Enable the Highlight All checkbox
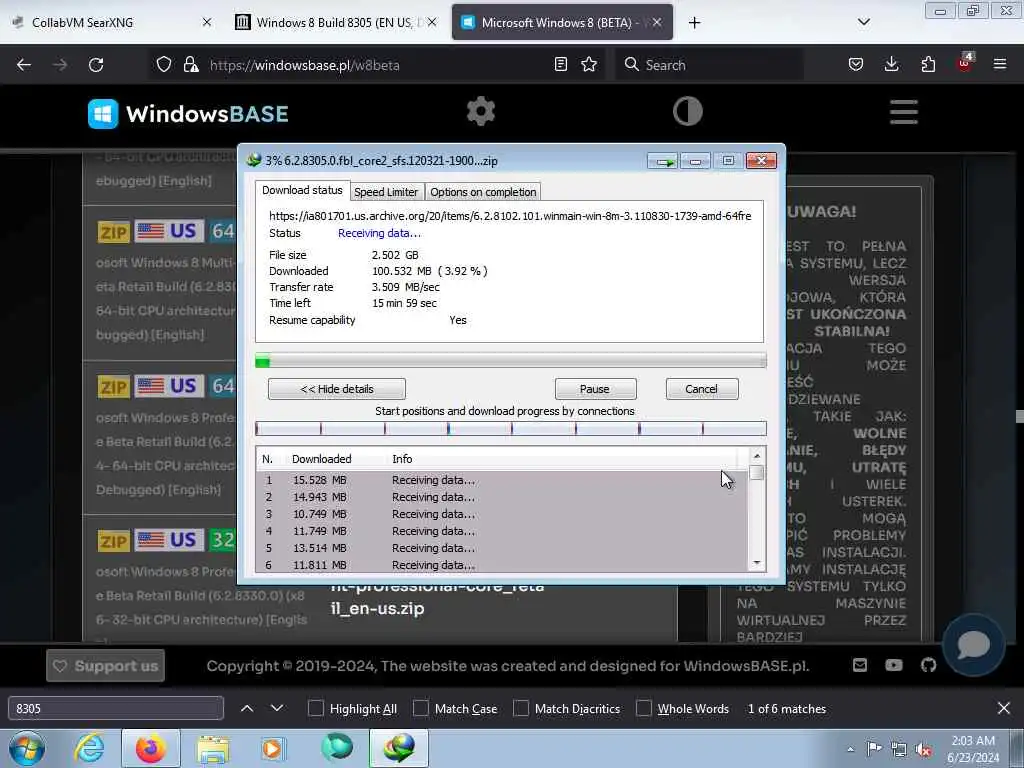1024x768 pixels. coord(315,709)
